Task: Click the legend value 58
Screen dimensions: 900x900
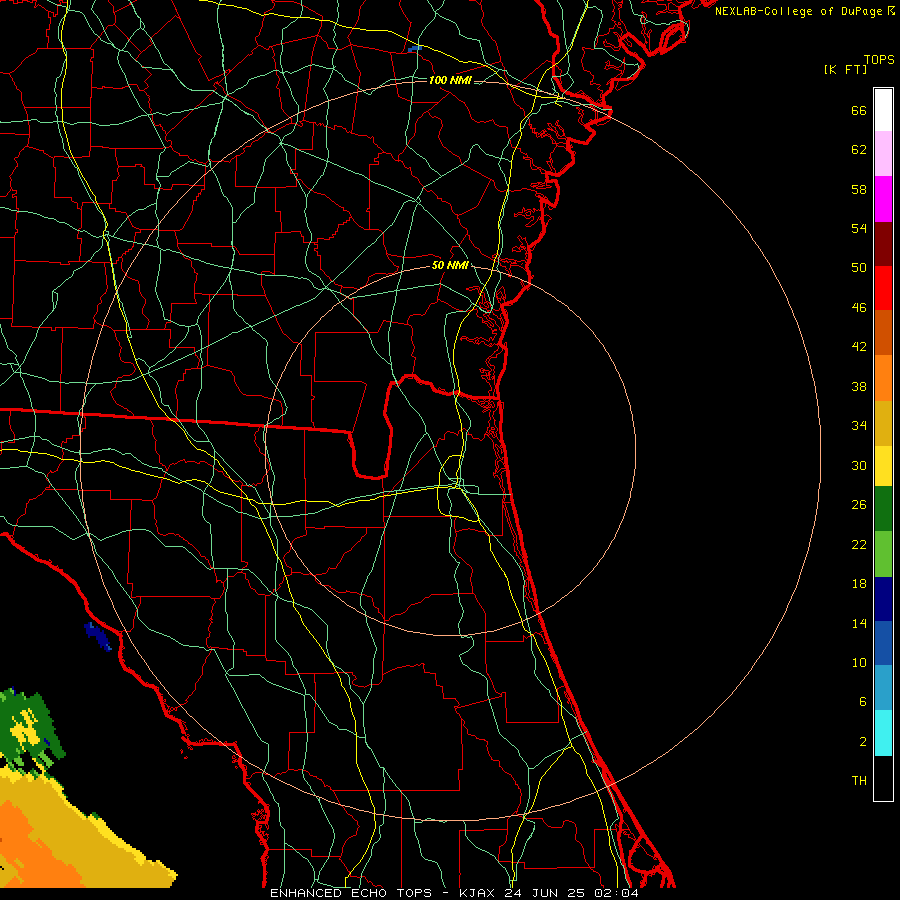Action: 859,189
